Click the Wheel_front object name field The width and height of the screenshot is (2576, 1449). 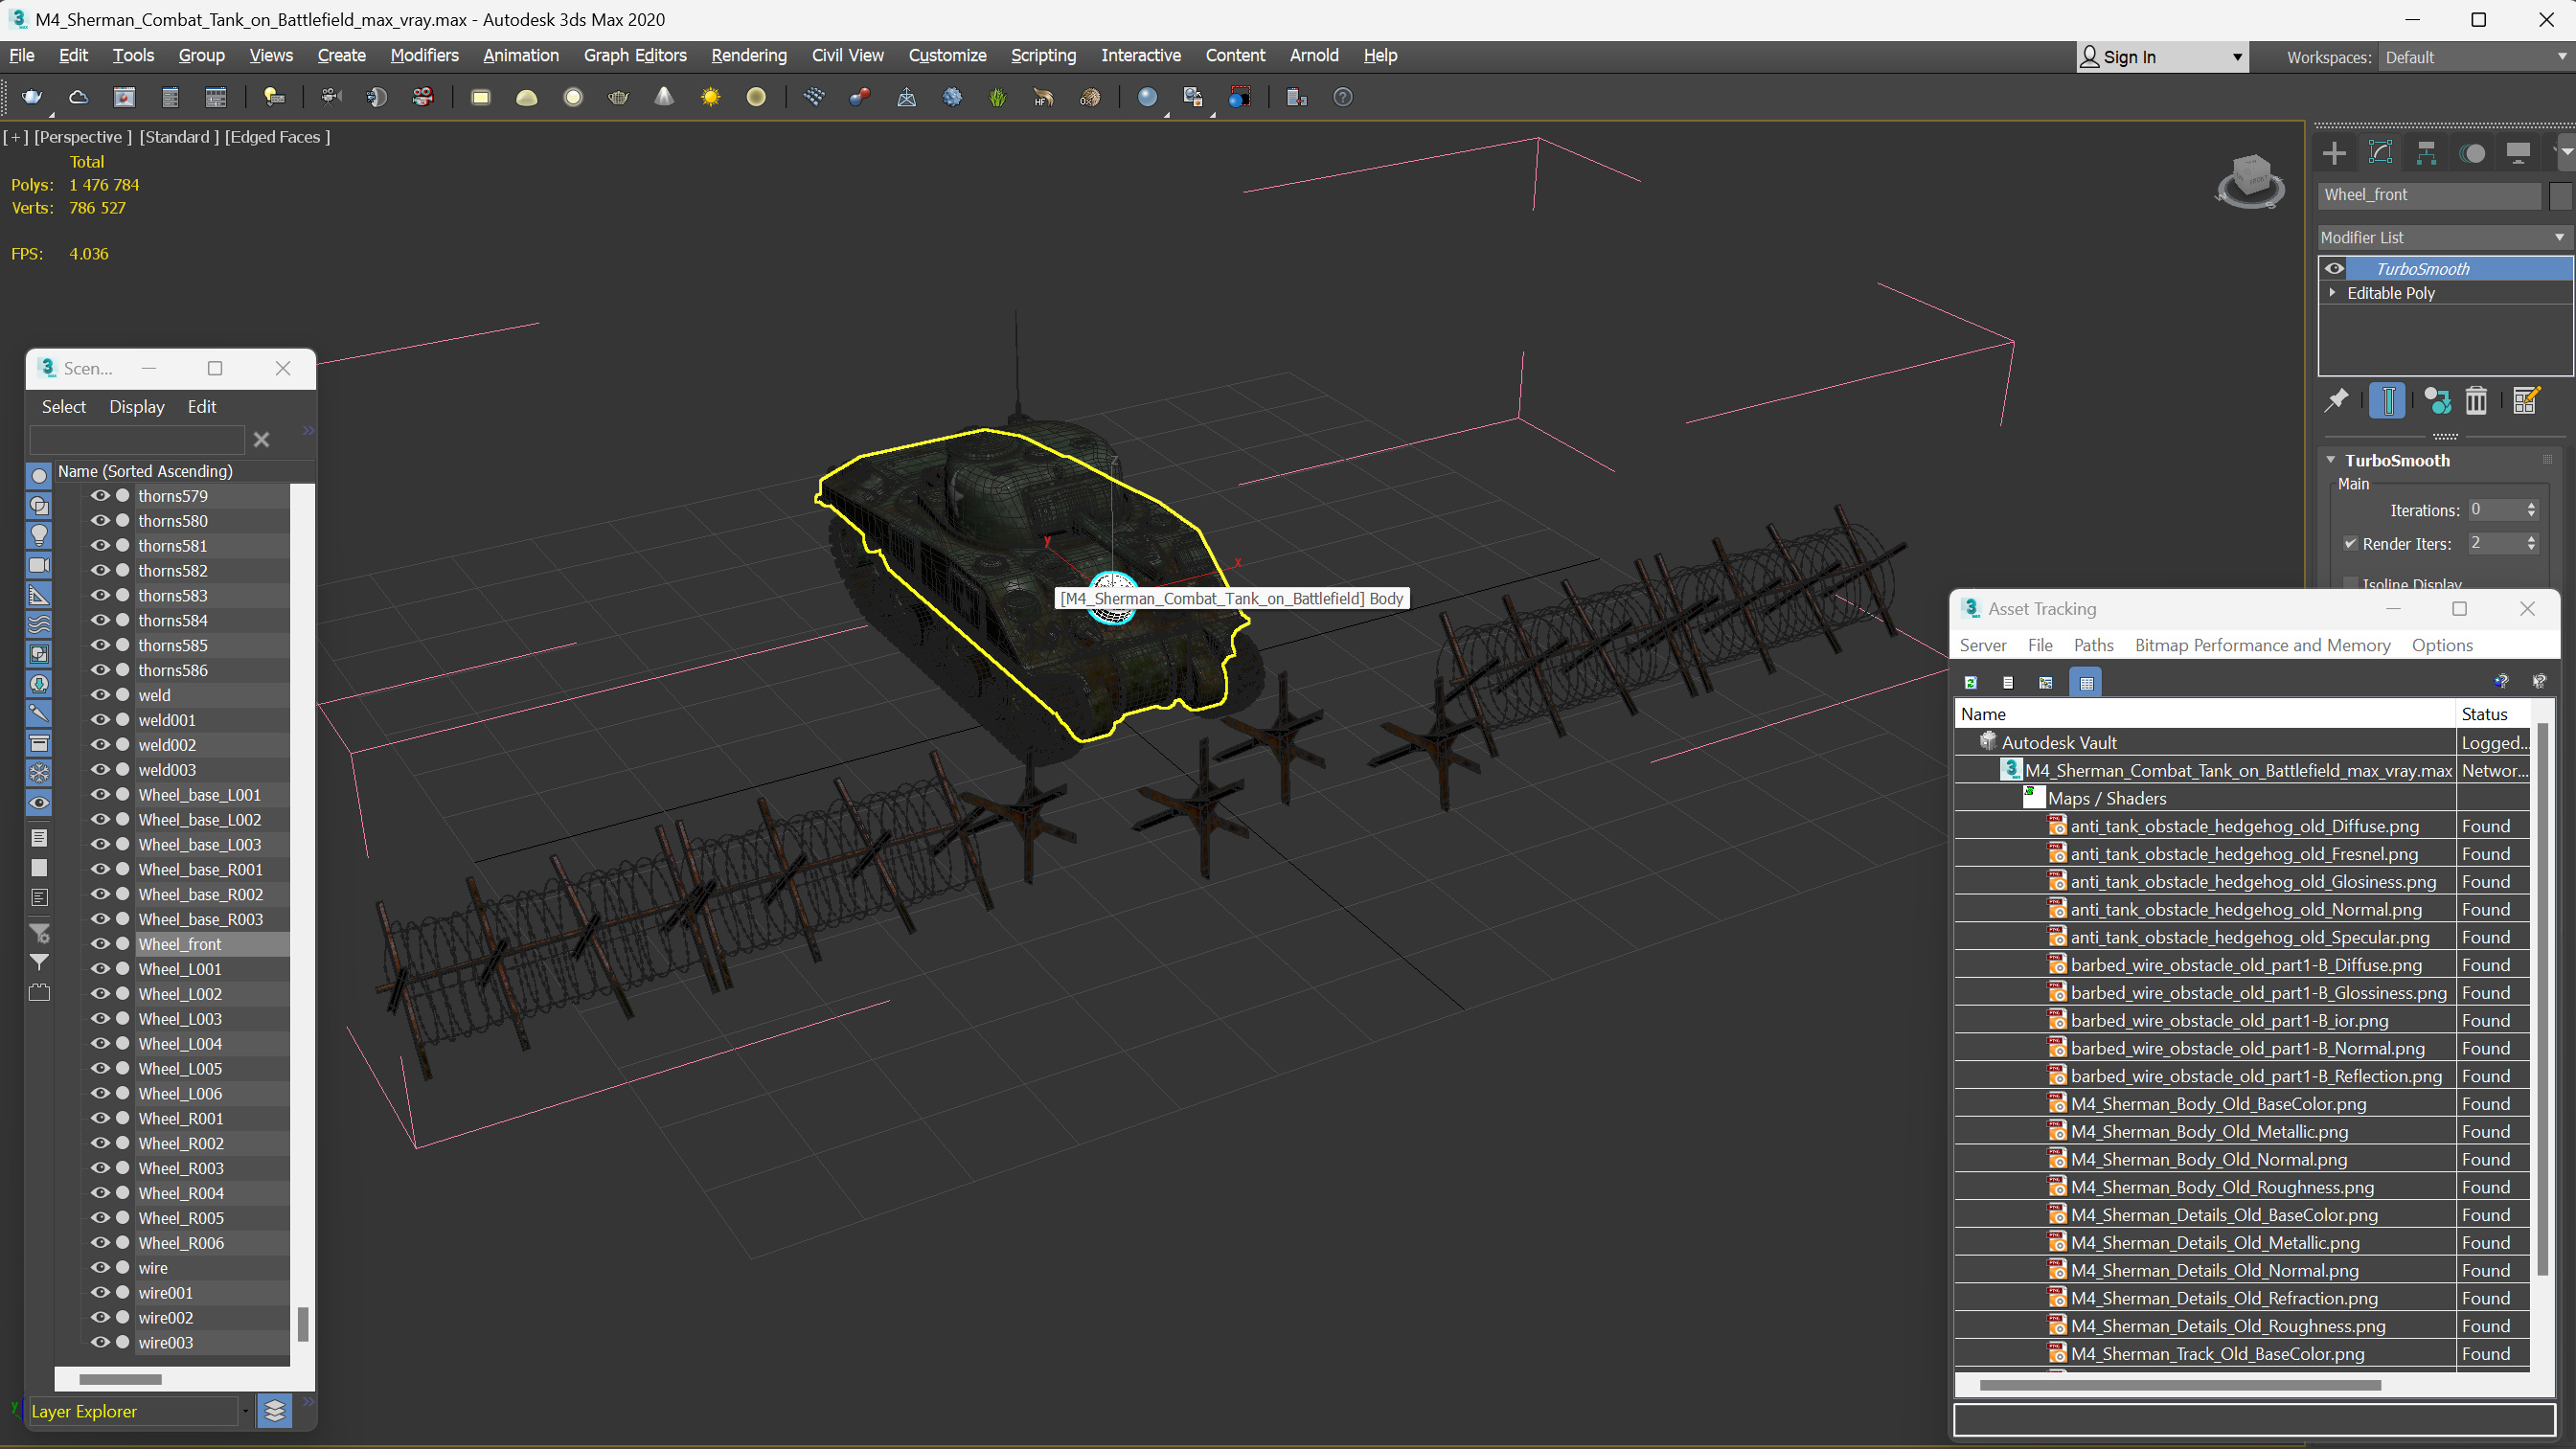[2429, 195]
